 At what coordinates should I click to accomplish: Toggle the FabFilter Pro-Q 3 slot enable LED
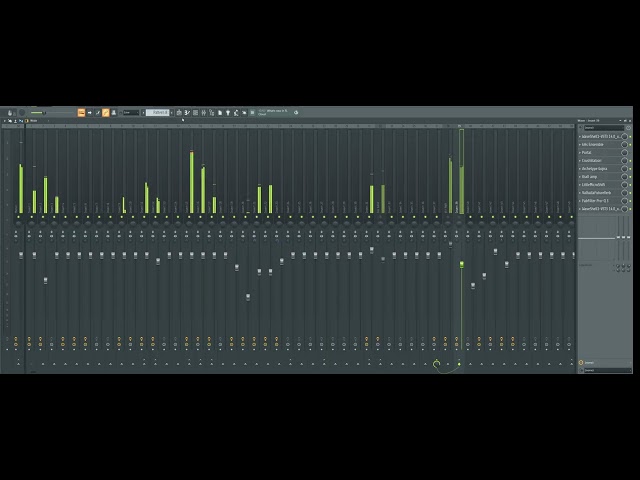(x=630, y=201)
